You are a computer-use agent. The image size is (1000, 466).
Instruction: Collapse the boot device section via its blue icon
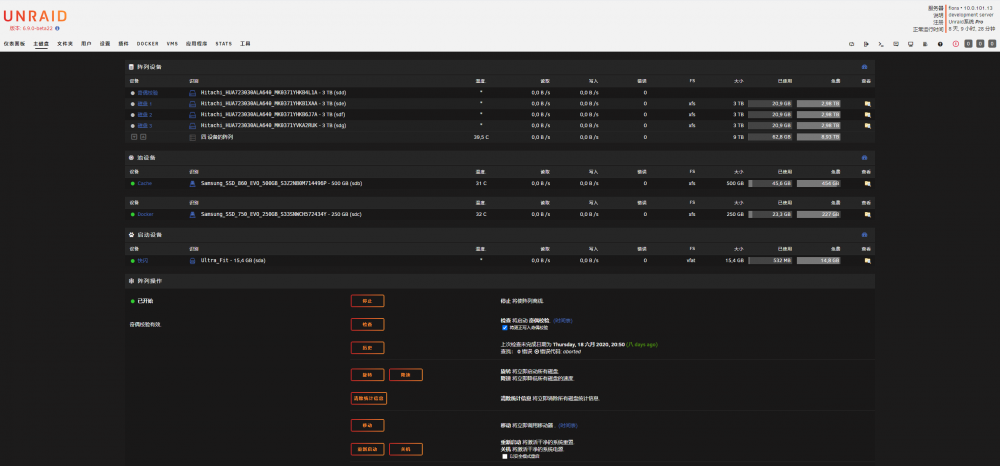pyautogui.click(x=864, y=235)
